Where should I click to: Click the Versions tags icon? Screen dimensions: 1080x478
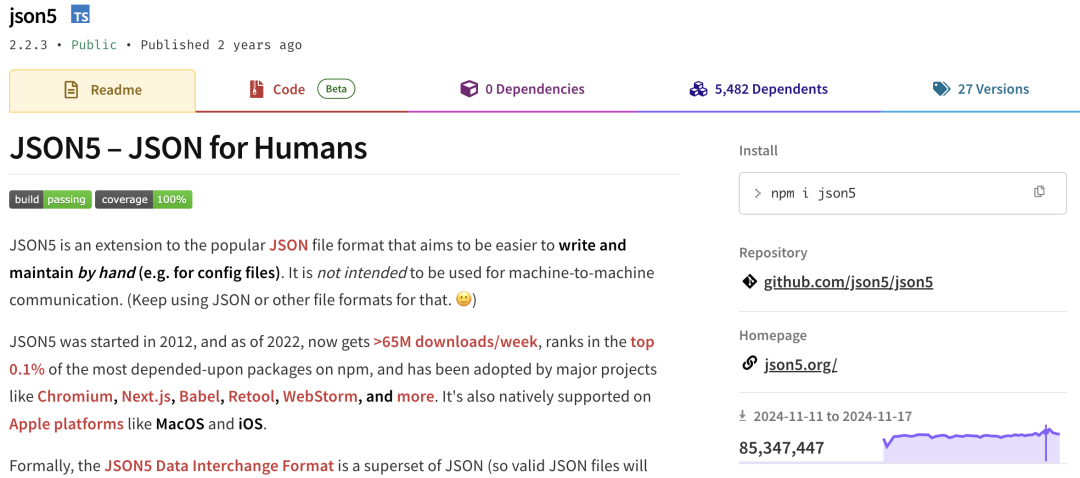tap(941, 90)
